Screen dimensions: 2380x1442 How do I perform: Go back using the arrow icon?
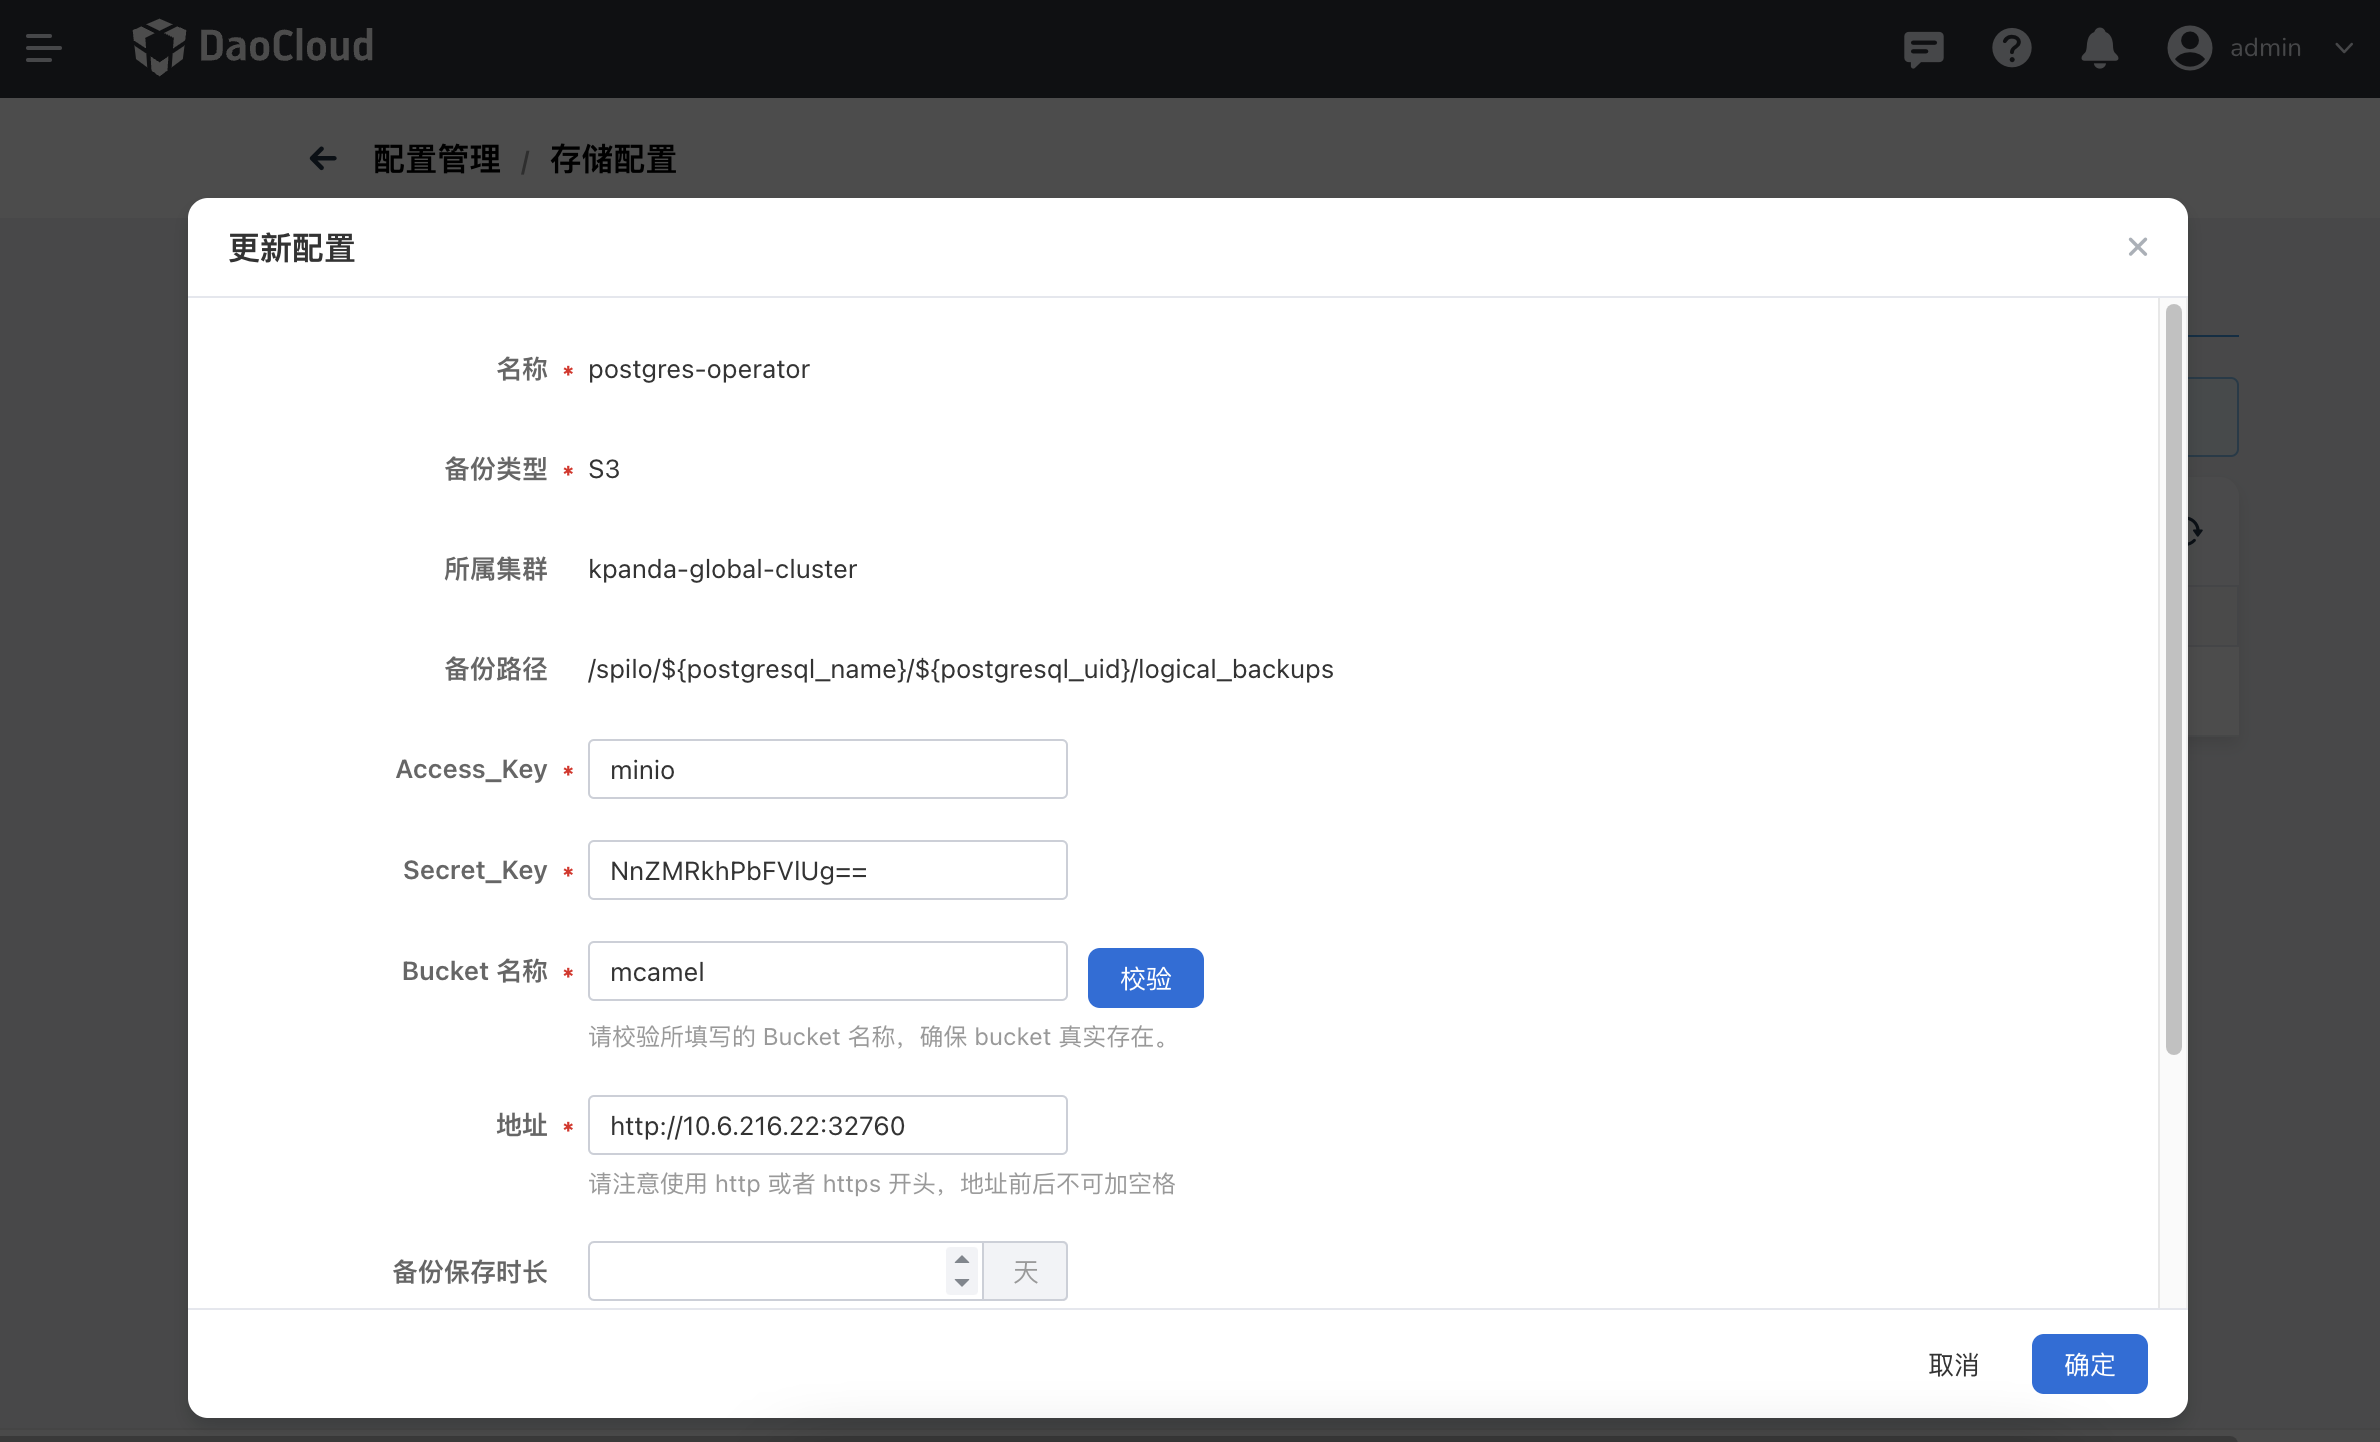323,158
